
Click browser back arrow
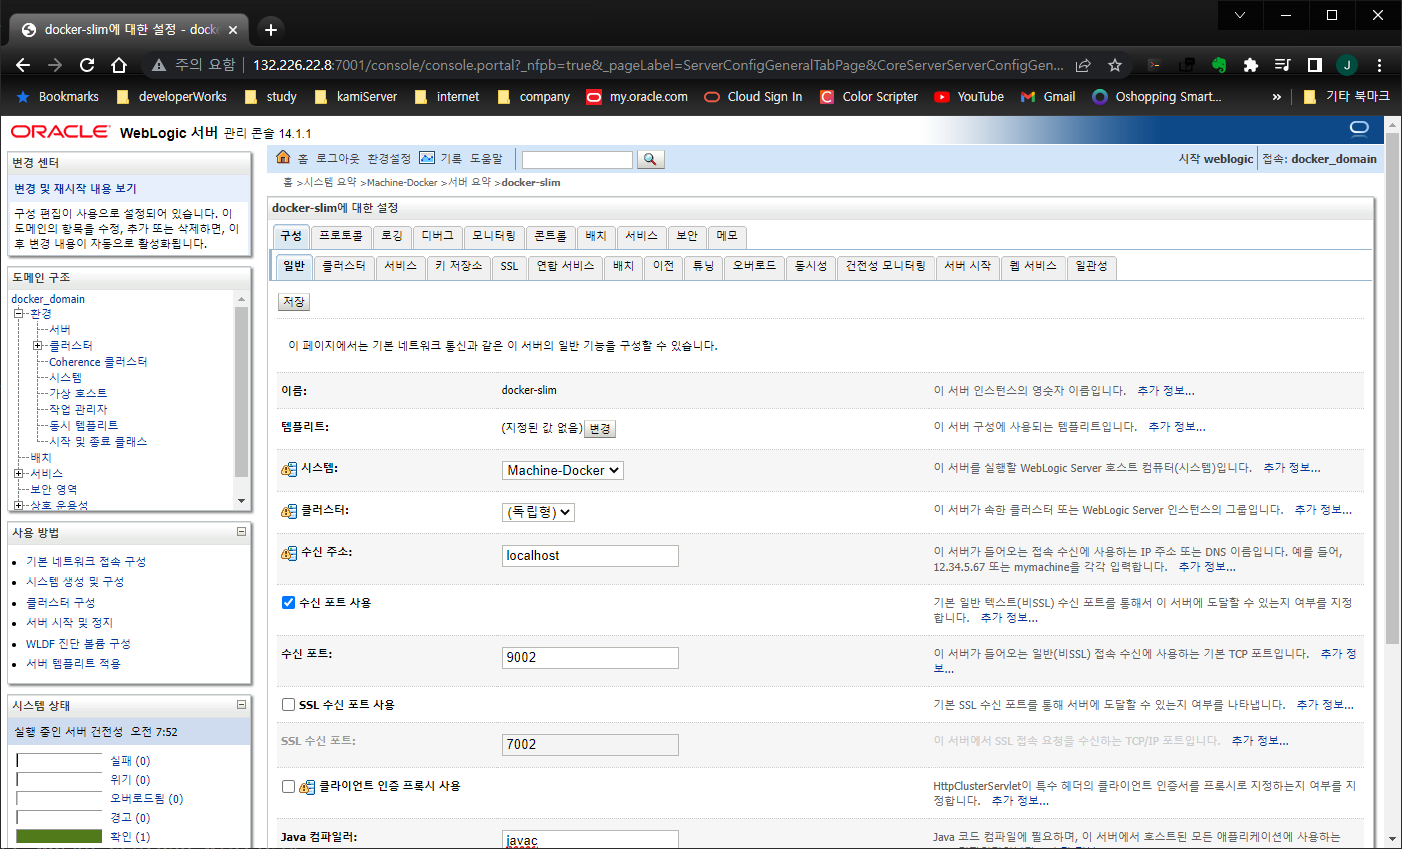23,65
